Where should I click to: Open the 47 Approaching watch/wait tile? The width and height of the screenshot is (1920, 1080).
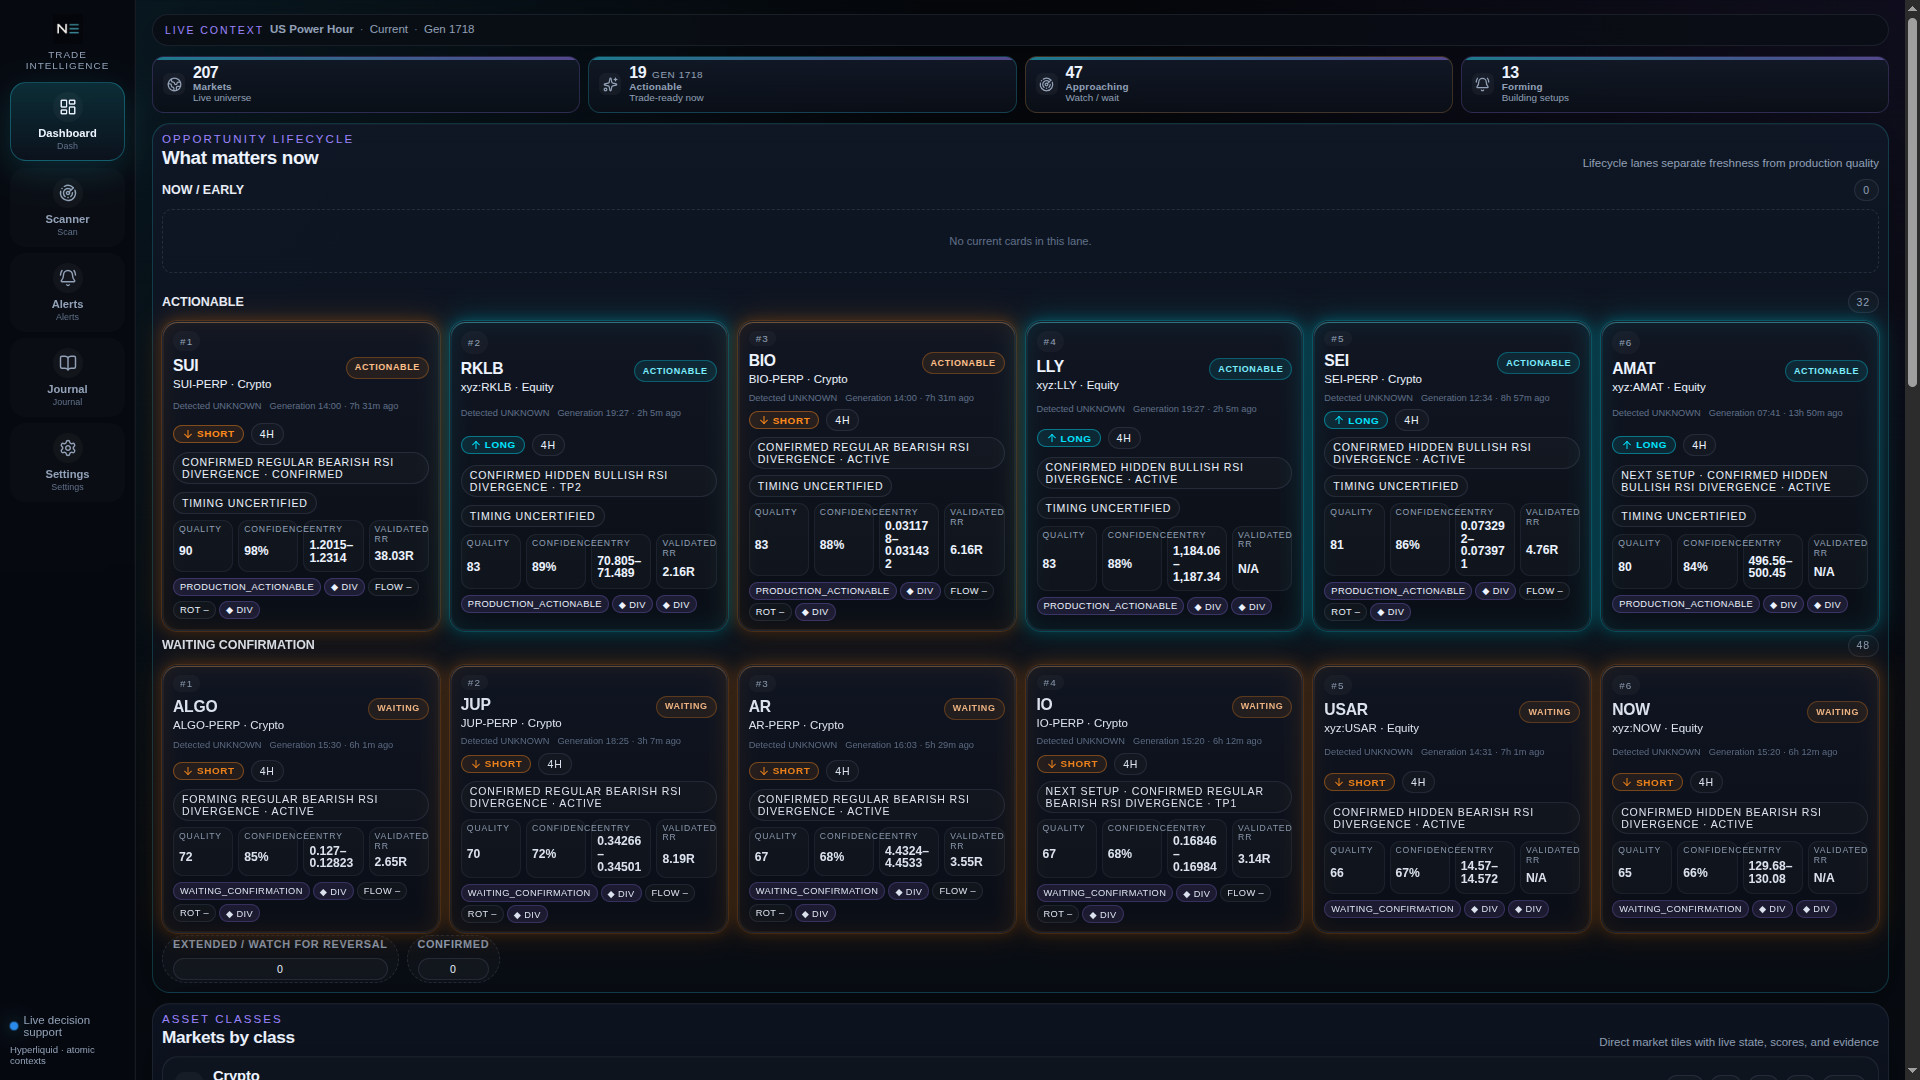tap(1238, 85)
